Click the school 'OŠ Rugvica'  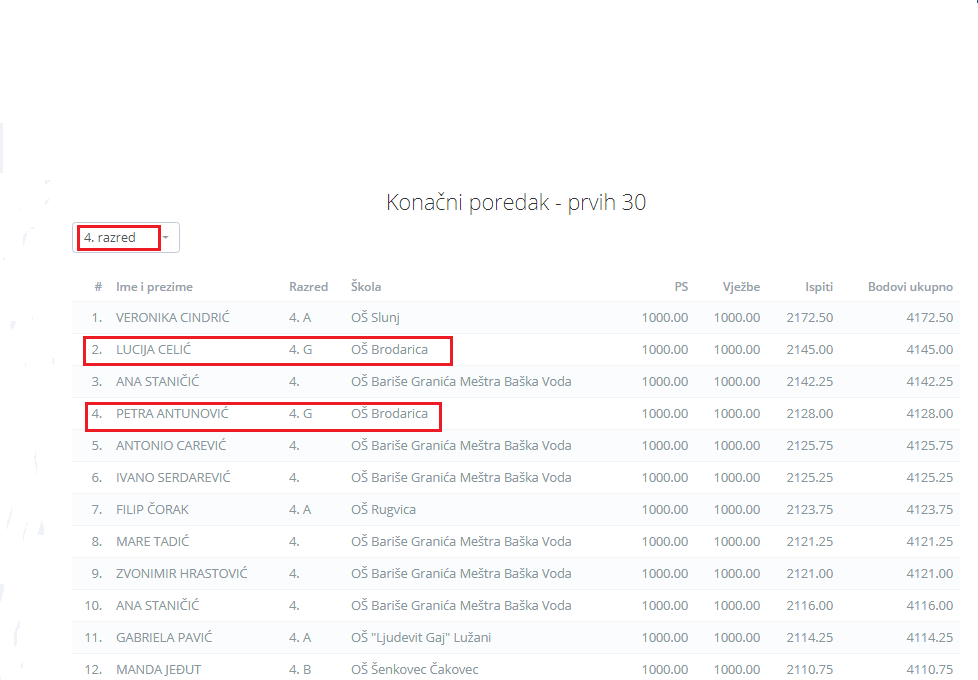[383, 510]
